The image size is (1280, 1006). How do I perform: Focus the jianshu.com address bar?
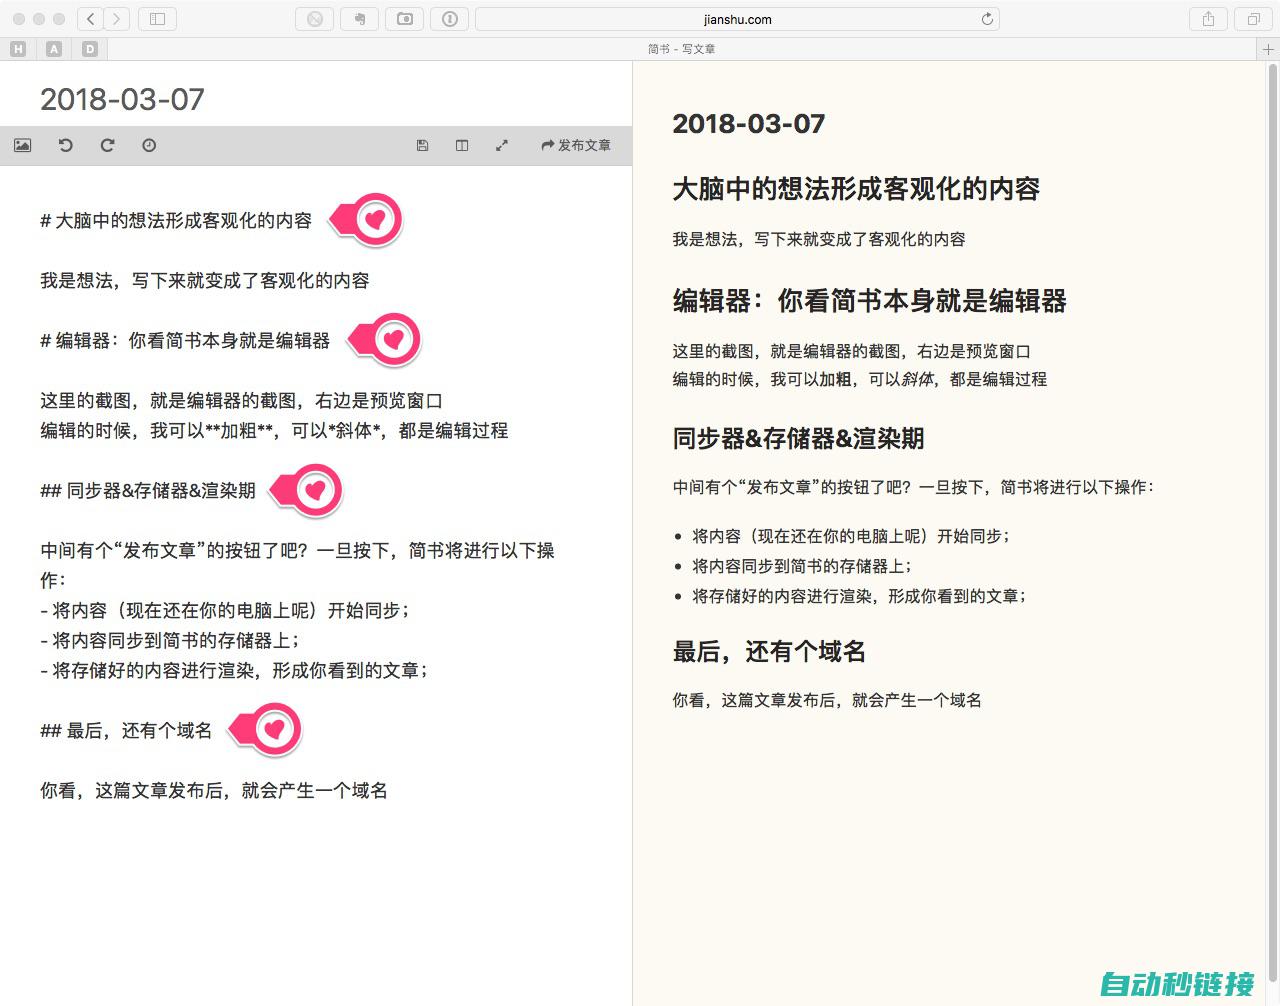click(737, 19)
